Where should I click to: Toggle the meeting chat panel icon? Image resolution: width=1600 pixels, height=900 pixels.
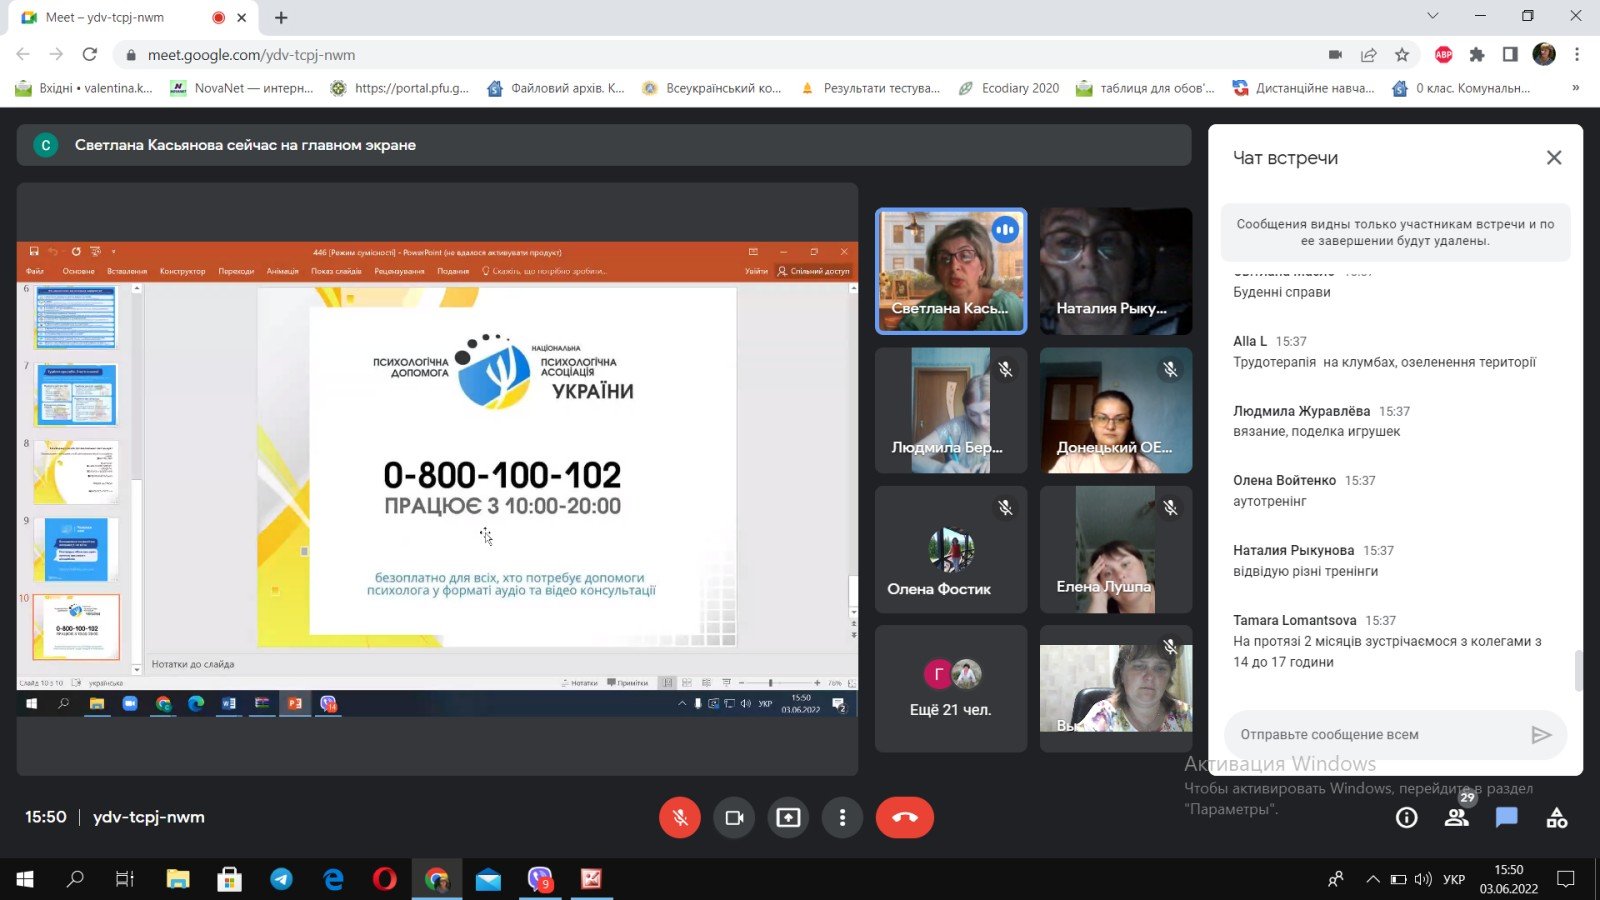tap(1507, 818)
